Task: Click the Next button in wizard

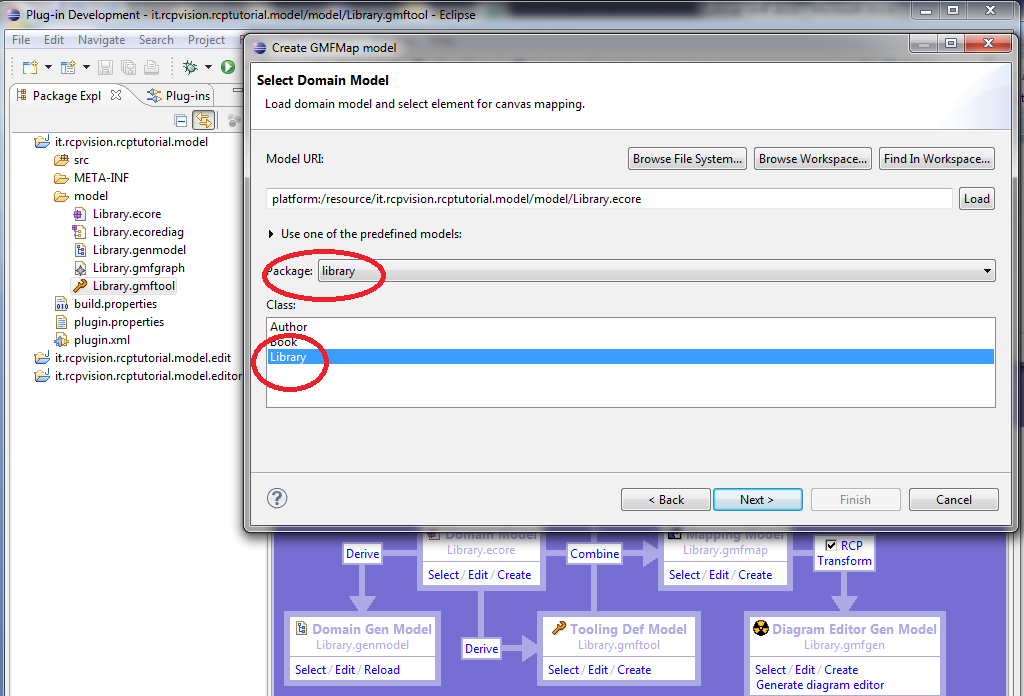Action: point(758,499)
